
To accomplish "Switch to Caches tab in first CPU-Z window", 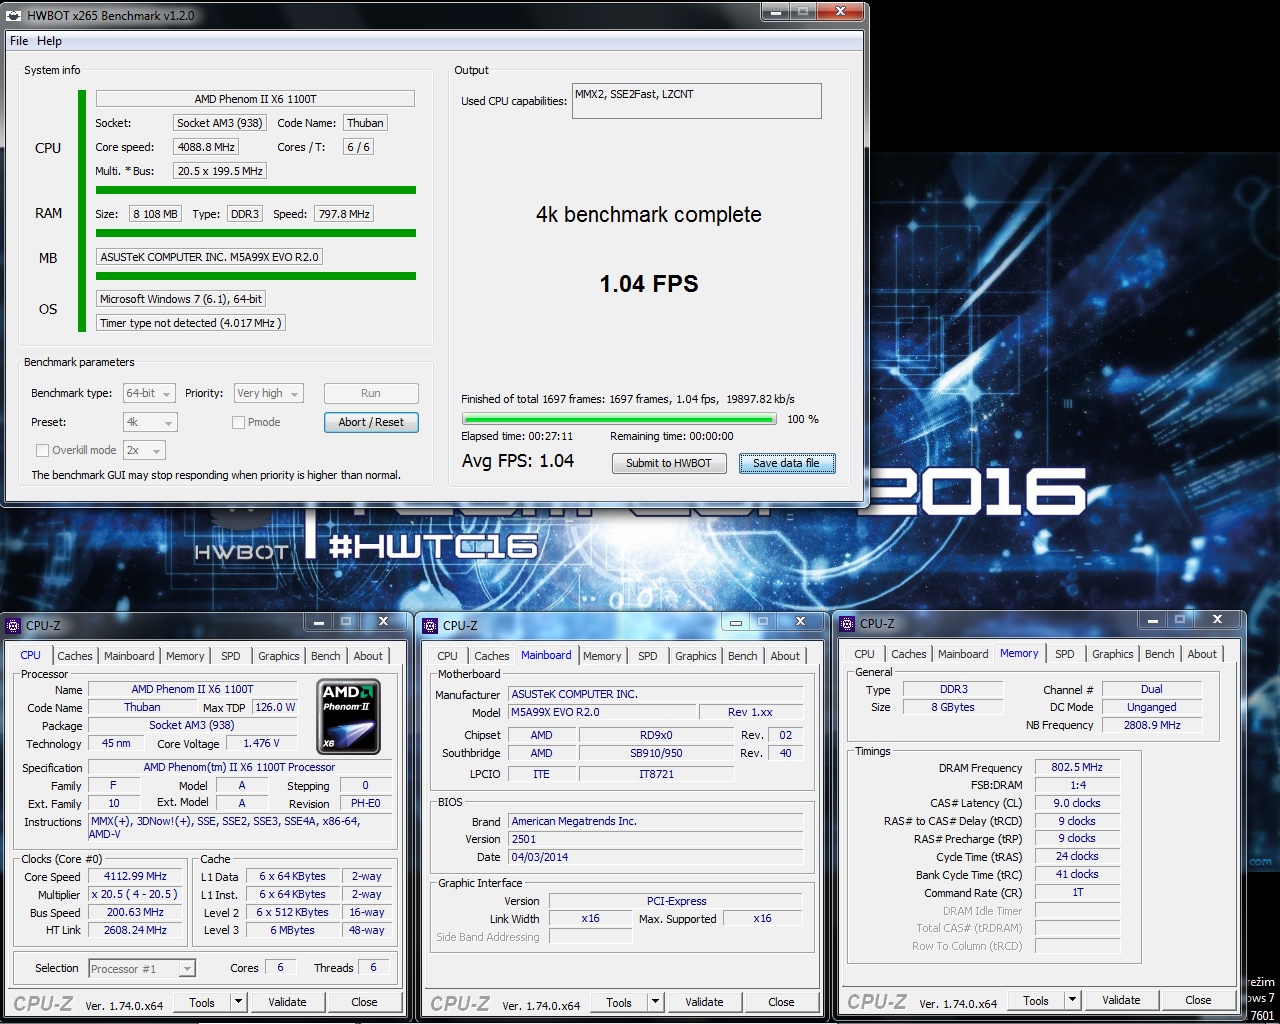I will pyautogui.click(x=75, y=656).
